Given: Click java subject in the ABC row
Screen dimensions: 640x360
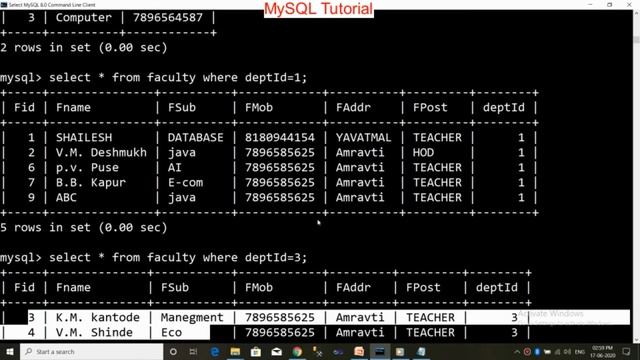Looking at the screenshot, I should click(x=182, y=198).
